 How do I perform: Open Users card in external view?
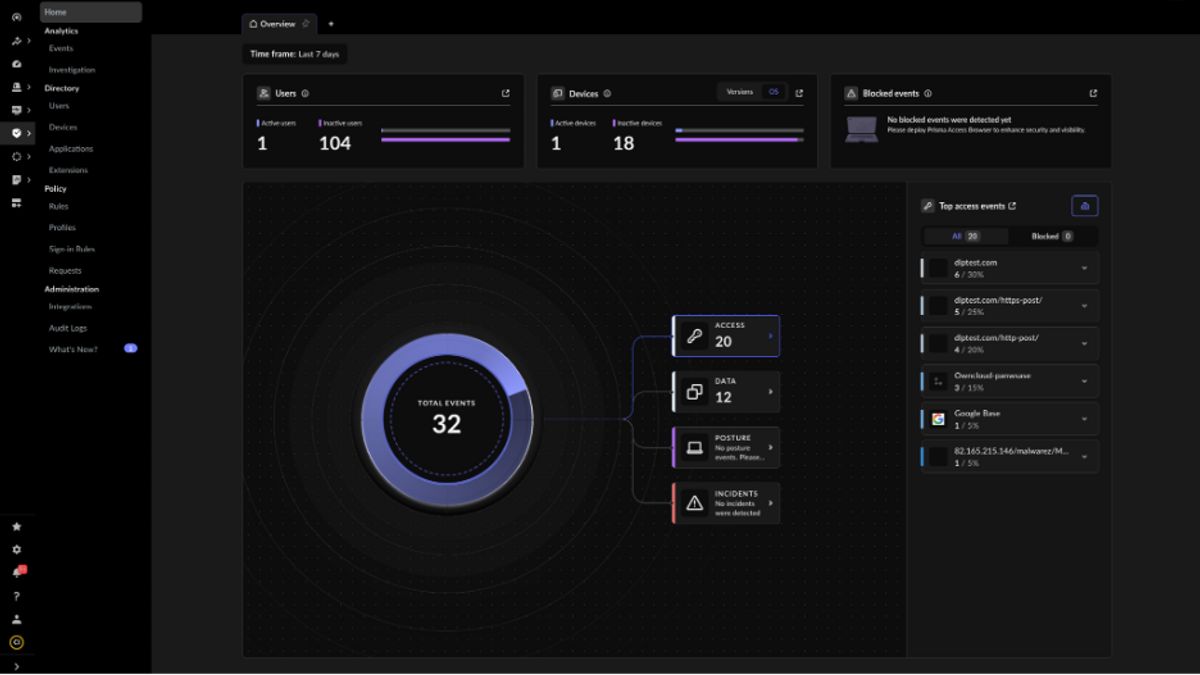tap(505, 93)
